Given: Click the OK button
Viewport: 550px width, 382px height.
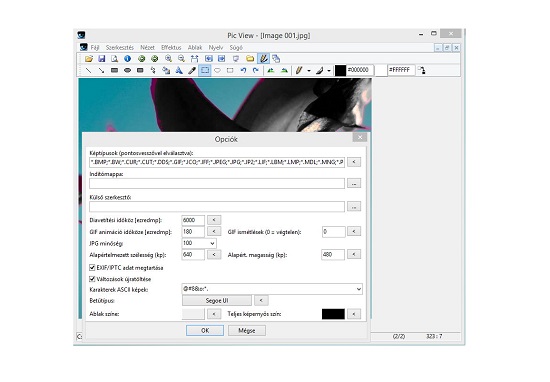Looking at the screenshot, I should click(205, 330).
